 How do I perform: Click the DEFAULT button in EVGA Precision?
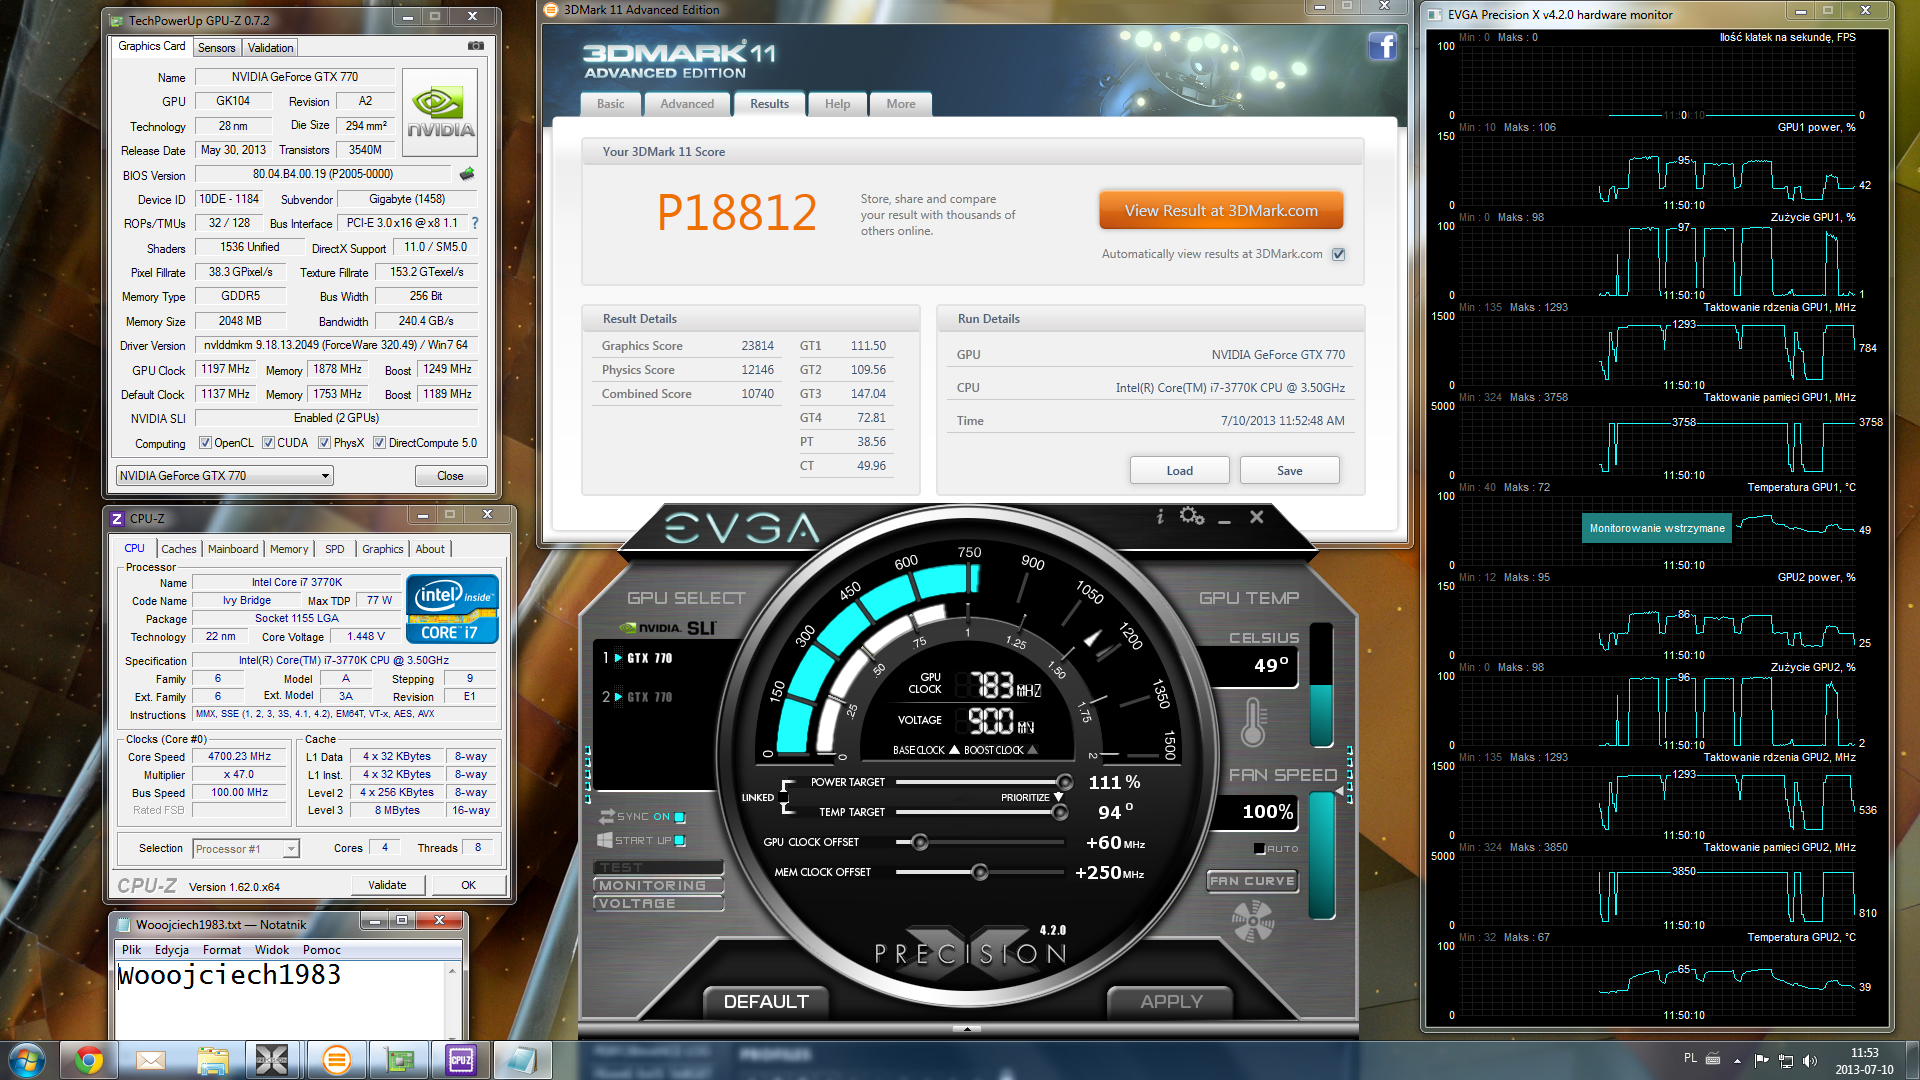tap(766, 1001)
